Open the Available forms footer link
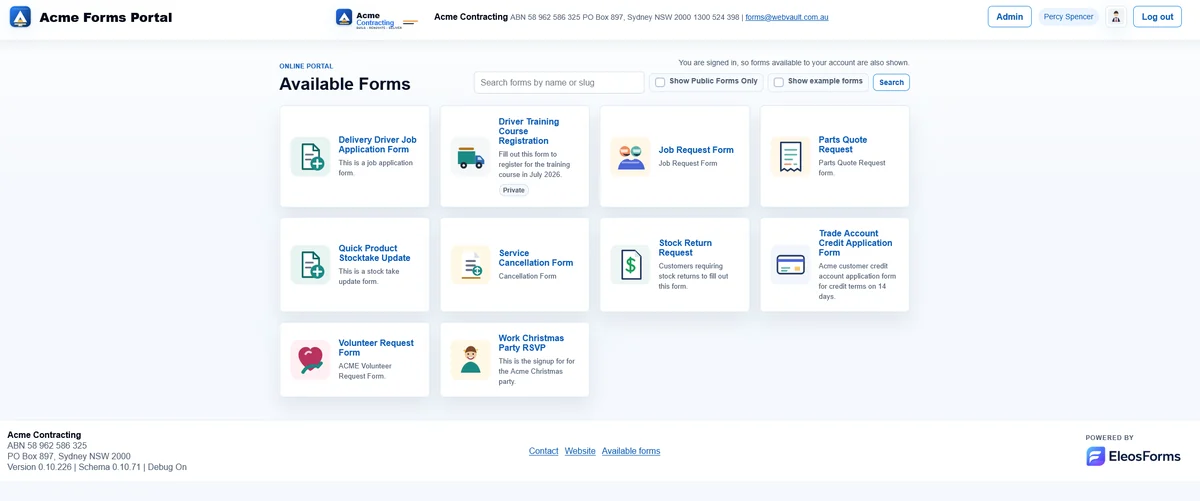This screenshot has height=501, width=1200. point(631,451)
